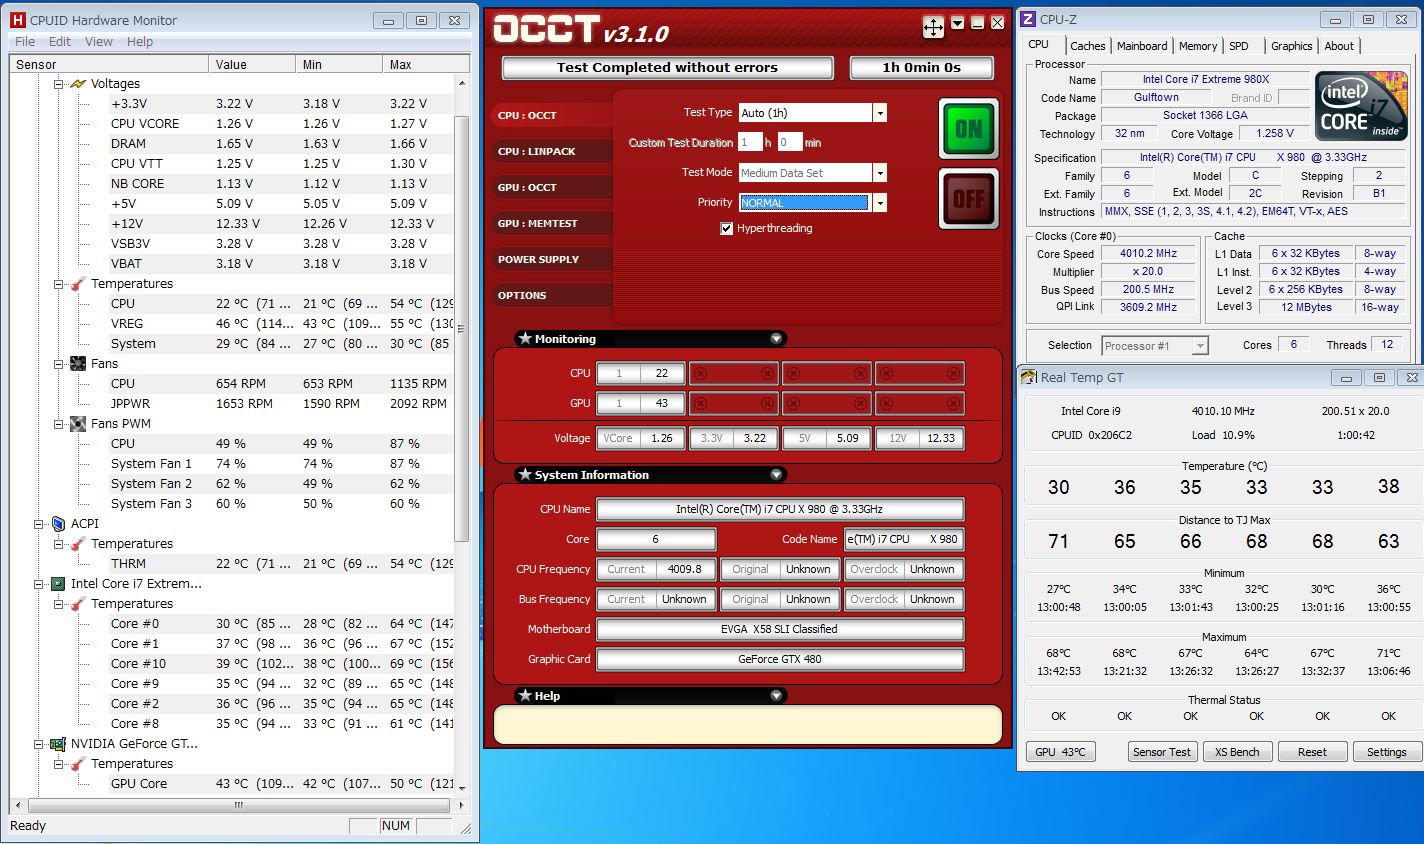
Task: Click the CPU-Z title bar icon
Action: [x=1027, y=19]
